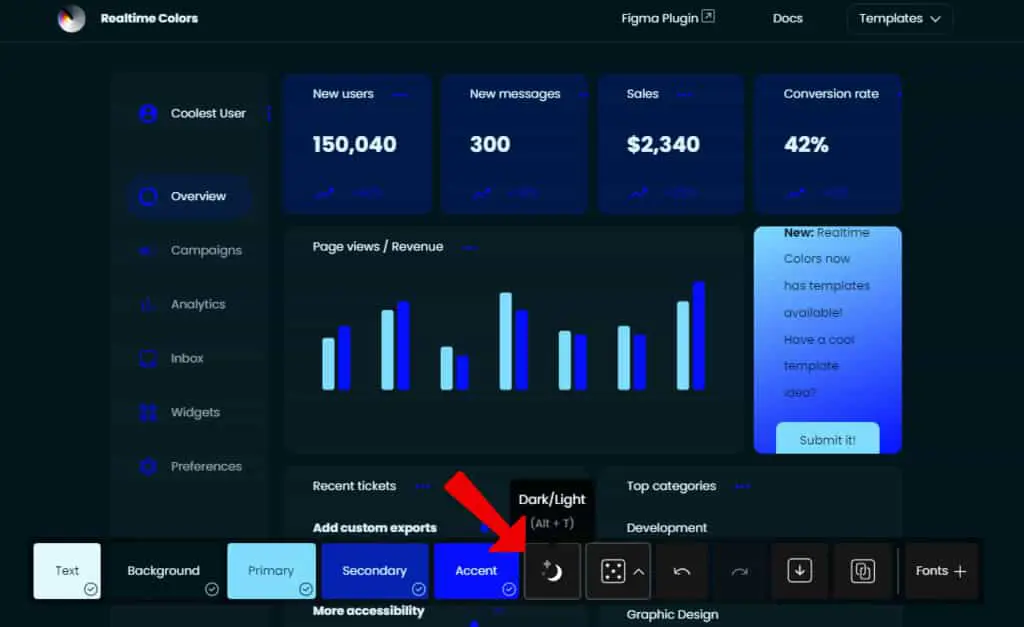Click the Realtime Colors logo icon
This screenshot has width=1024, height=627.
[x=71, y=18]
